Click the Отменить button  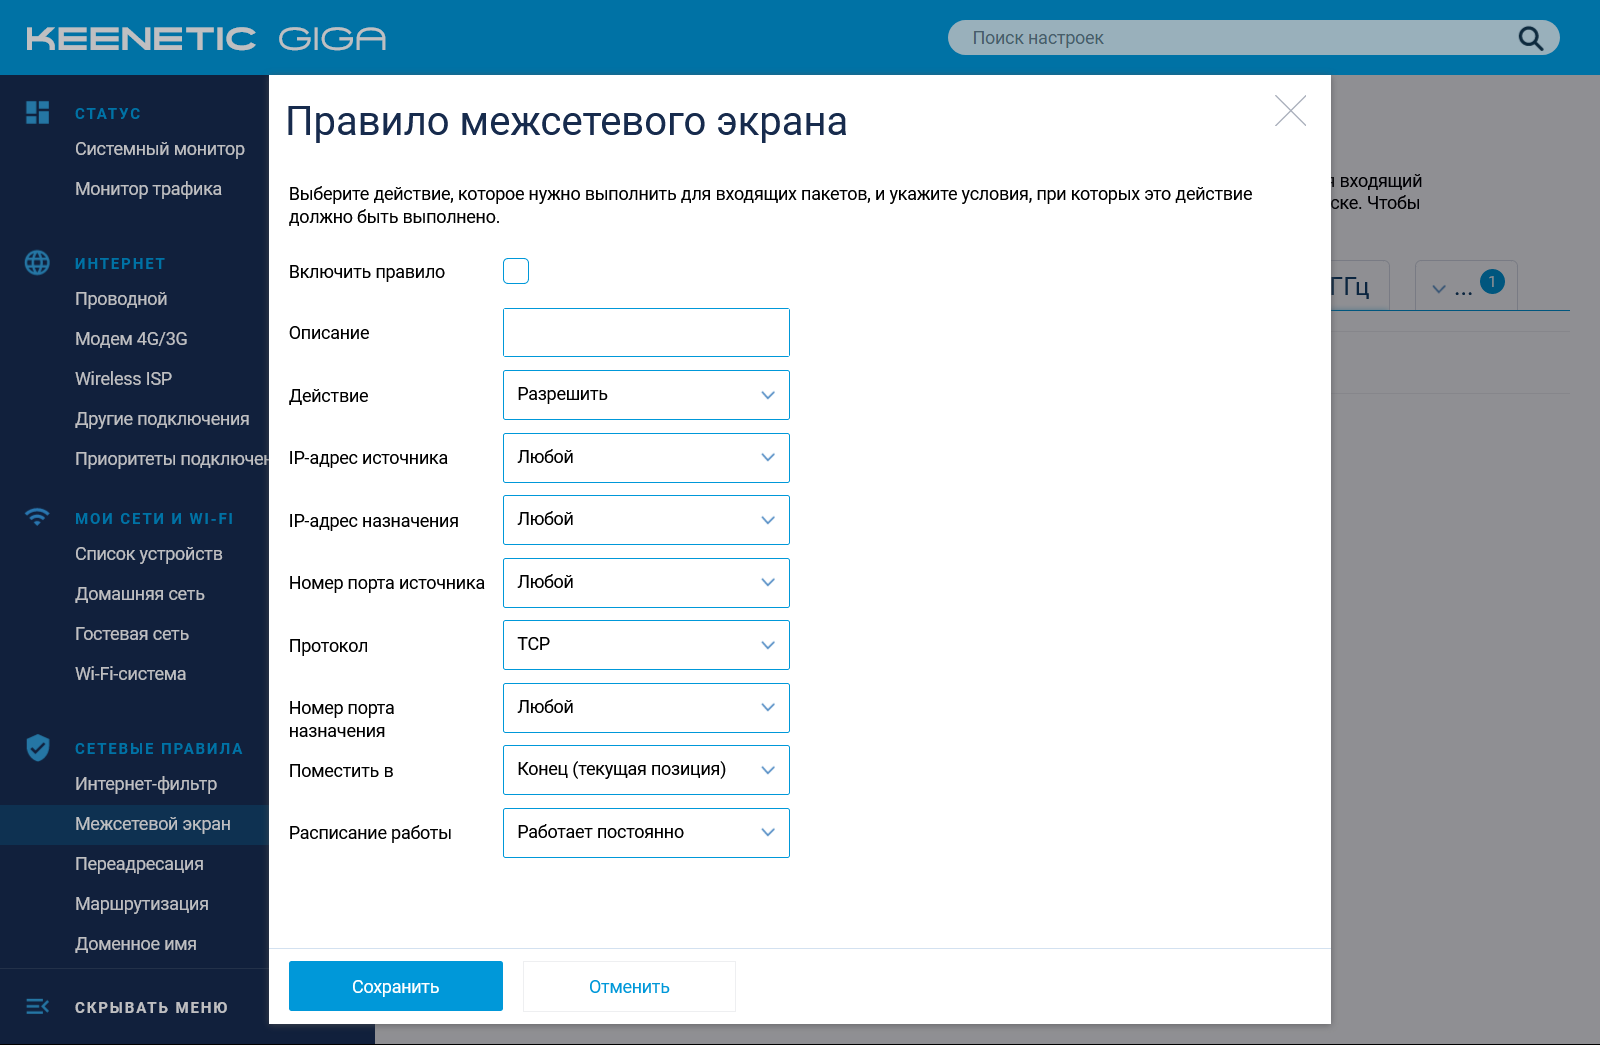pos(629,986)
